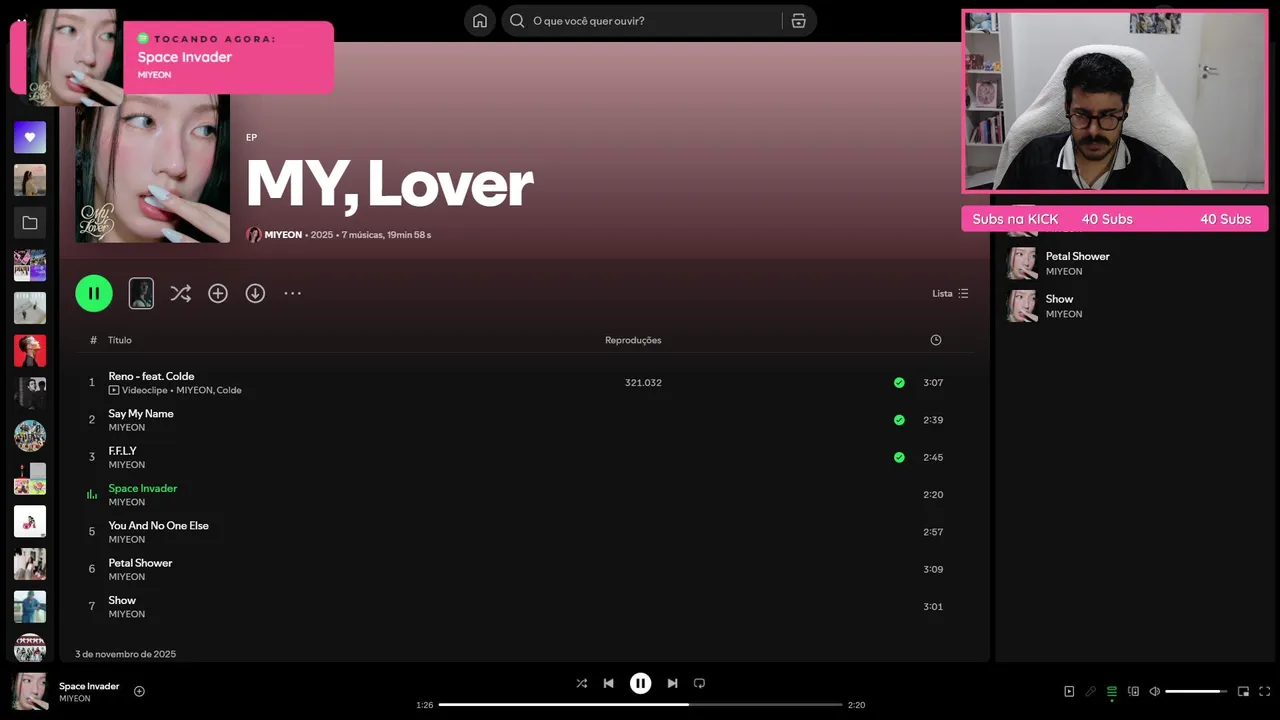Screen dimensions: 1280x720
Task: Toggle shuffle in the player bar
Action: point(581,683)
